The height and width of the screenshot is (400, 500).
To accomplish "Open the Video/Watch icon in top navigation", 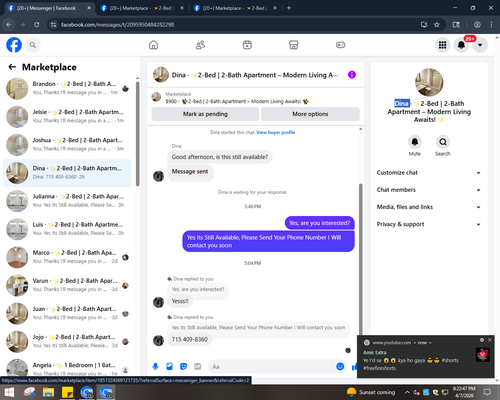I will pyautogui.click(x=247, y=45).
